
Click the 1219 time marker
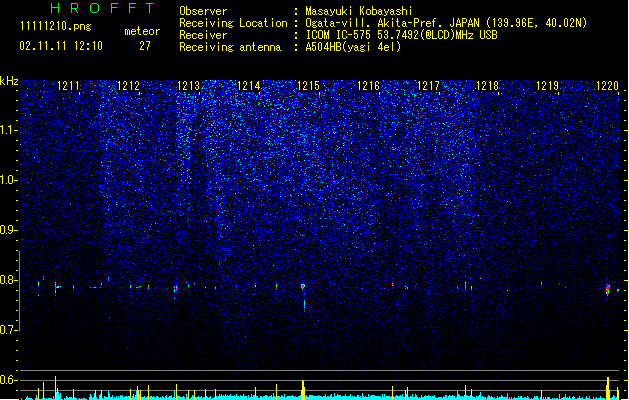(548, 86)
